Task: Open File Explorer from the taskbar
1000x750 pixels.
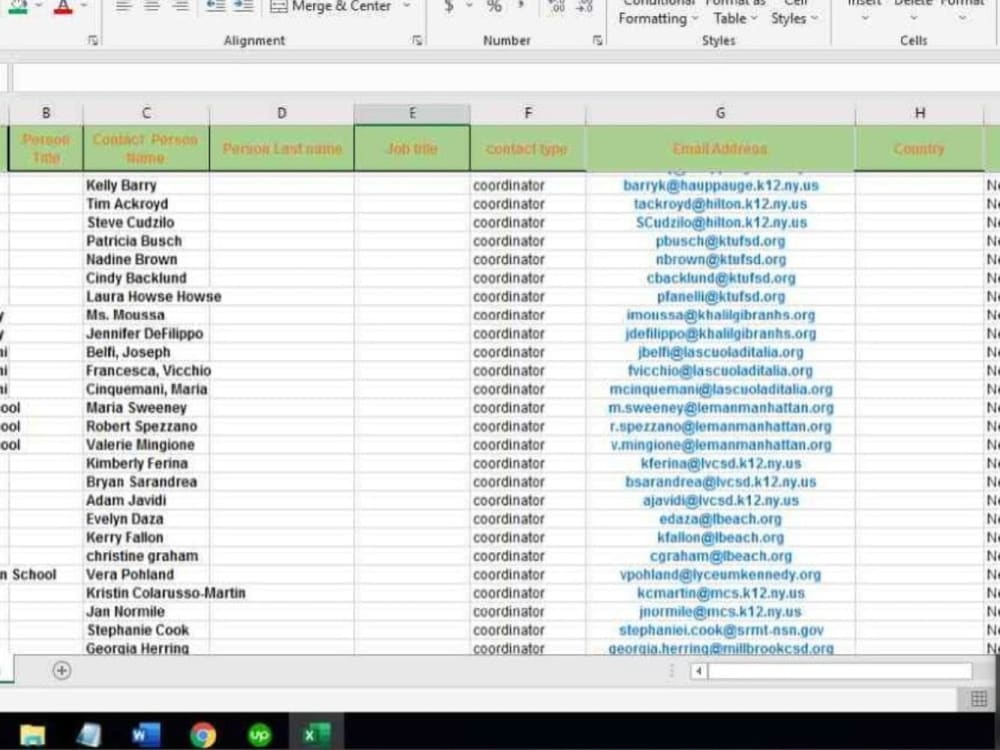Action: click(33, 735)
